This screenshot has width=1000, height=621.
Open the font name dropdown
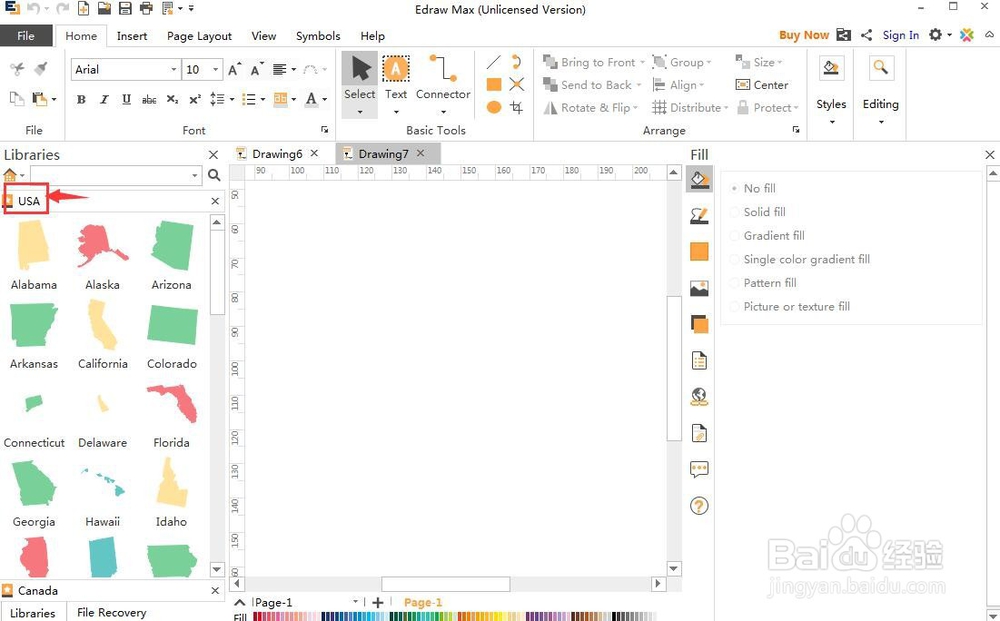coord(173,69)
